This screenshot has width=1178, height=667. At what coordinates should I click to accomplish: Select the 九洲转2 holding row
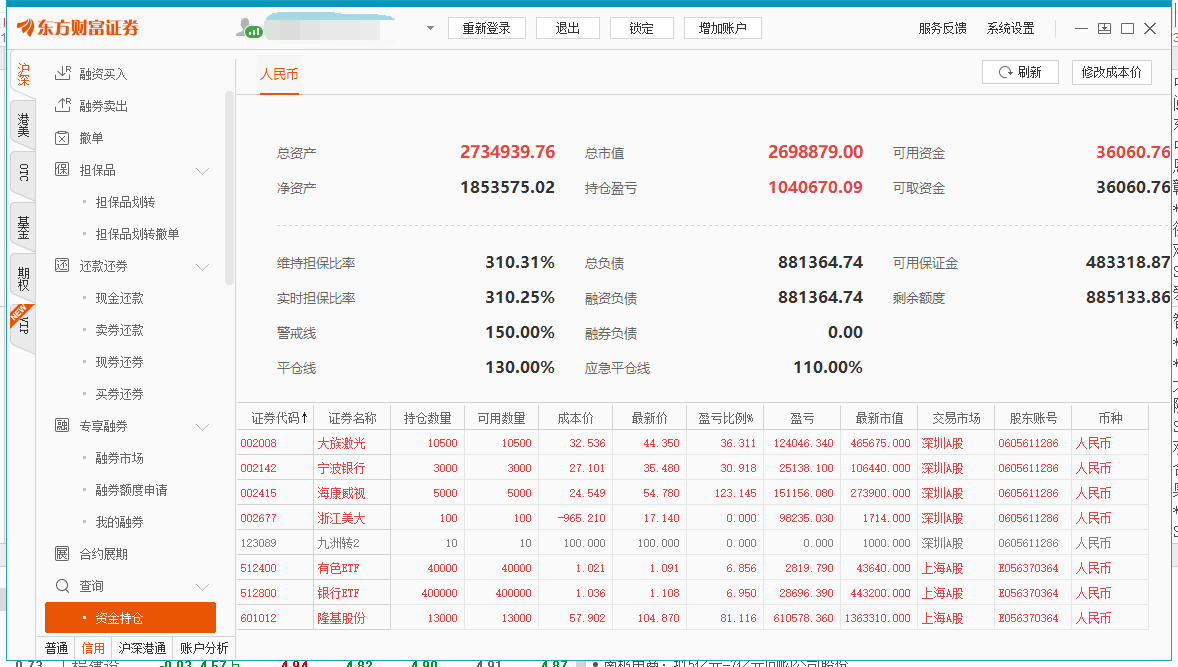[x=693, y=542]
